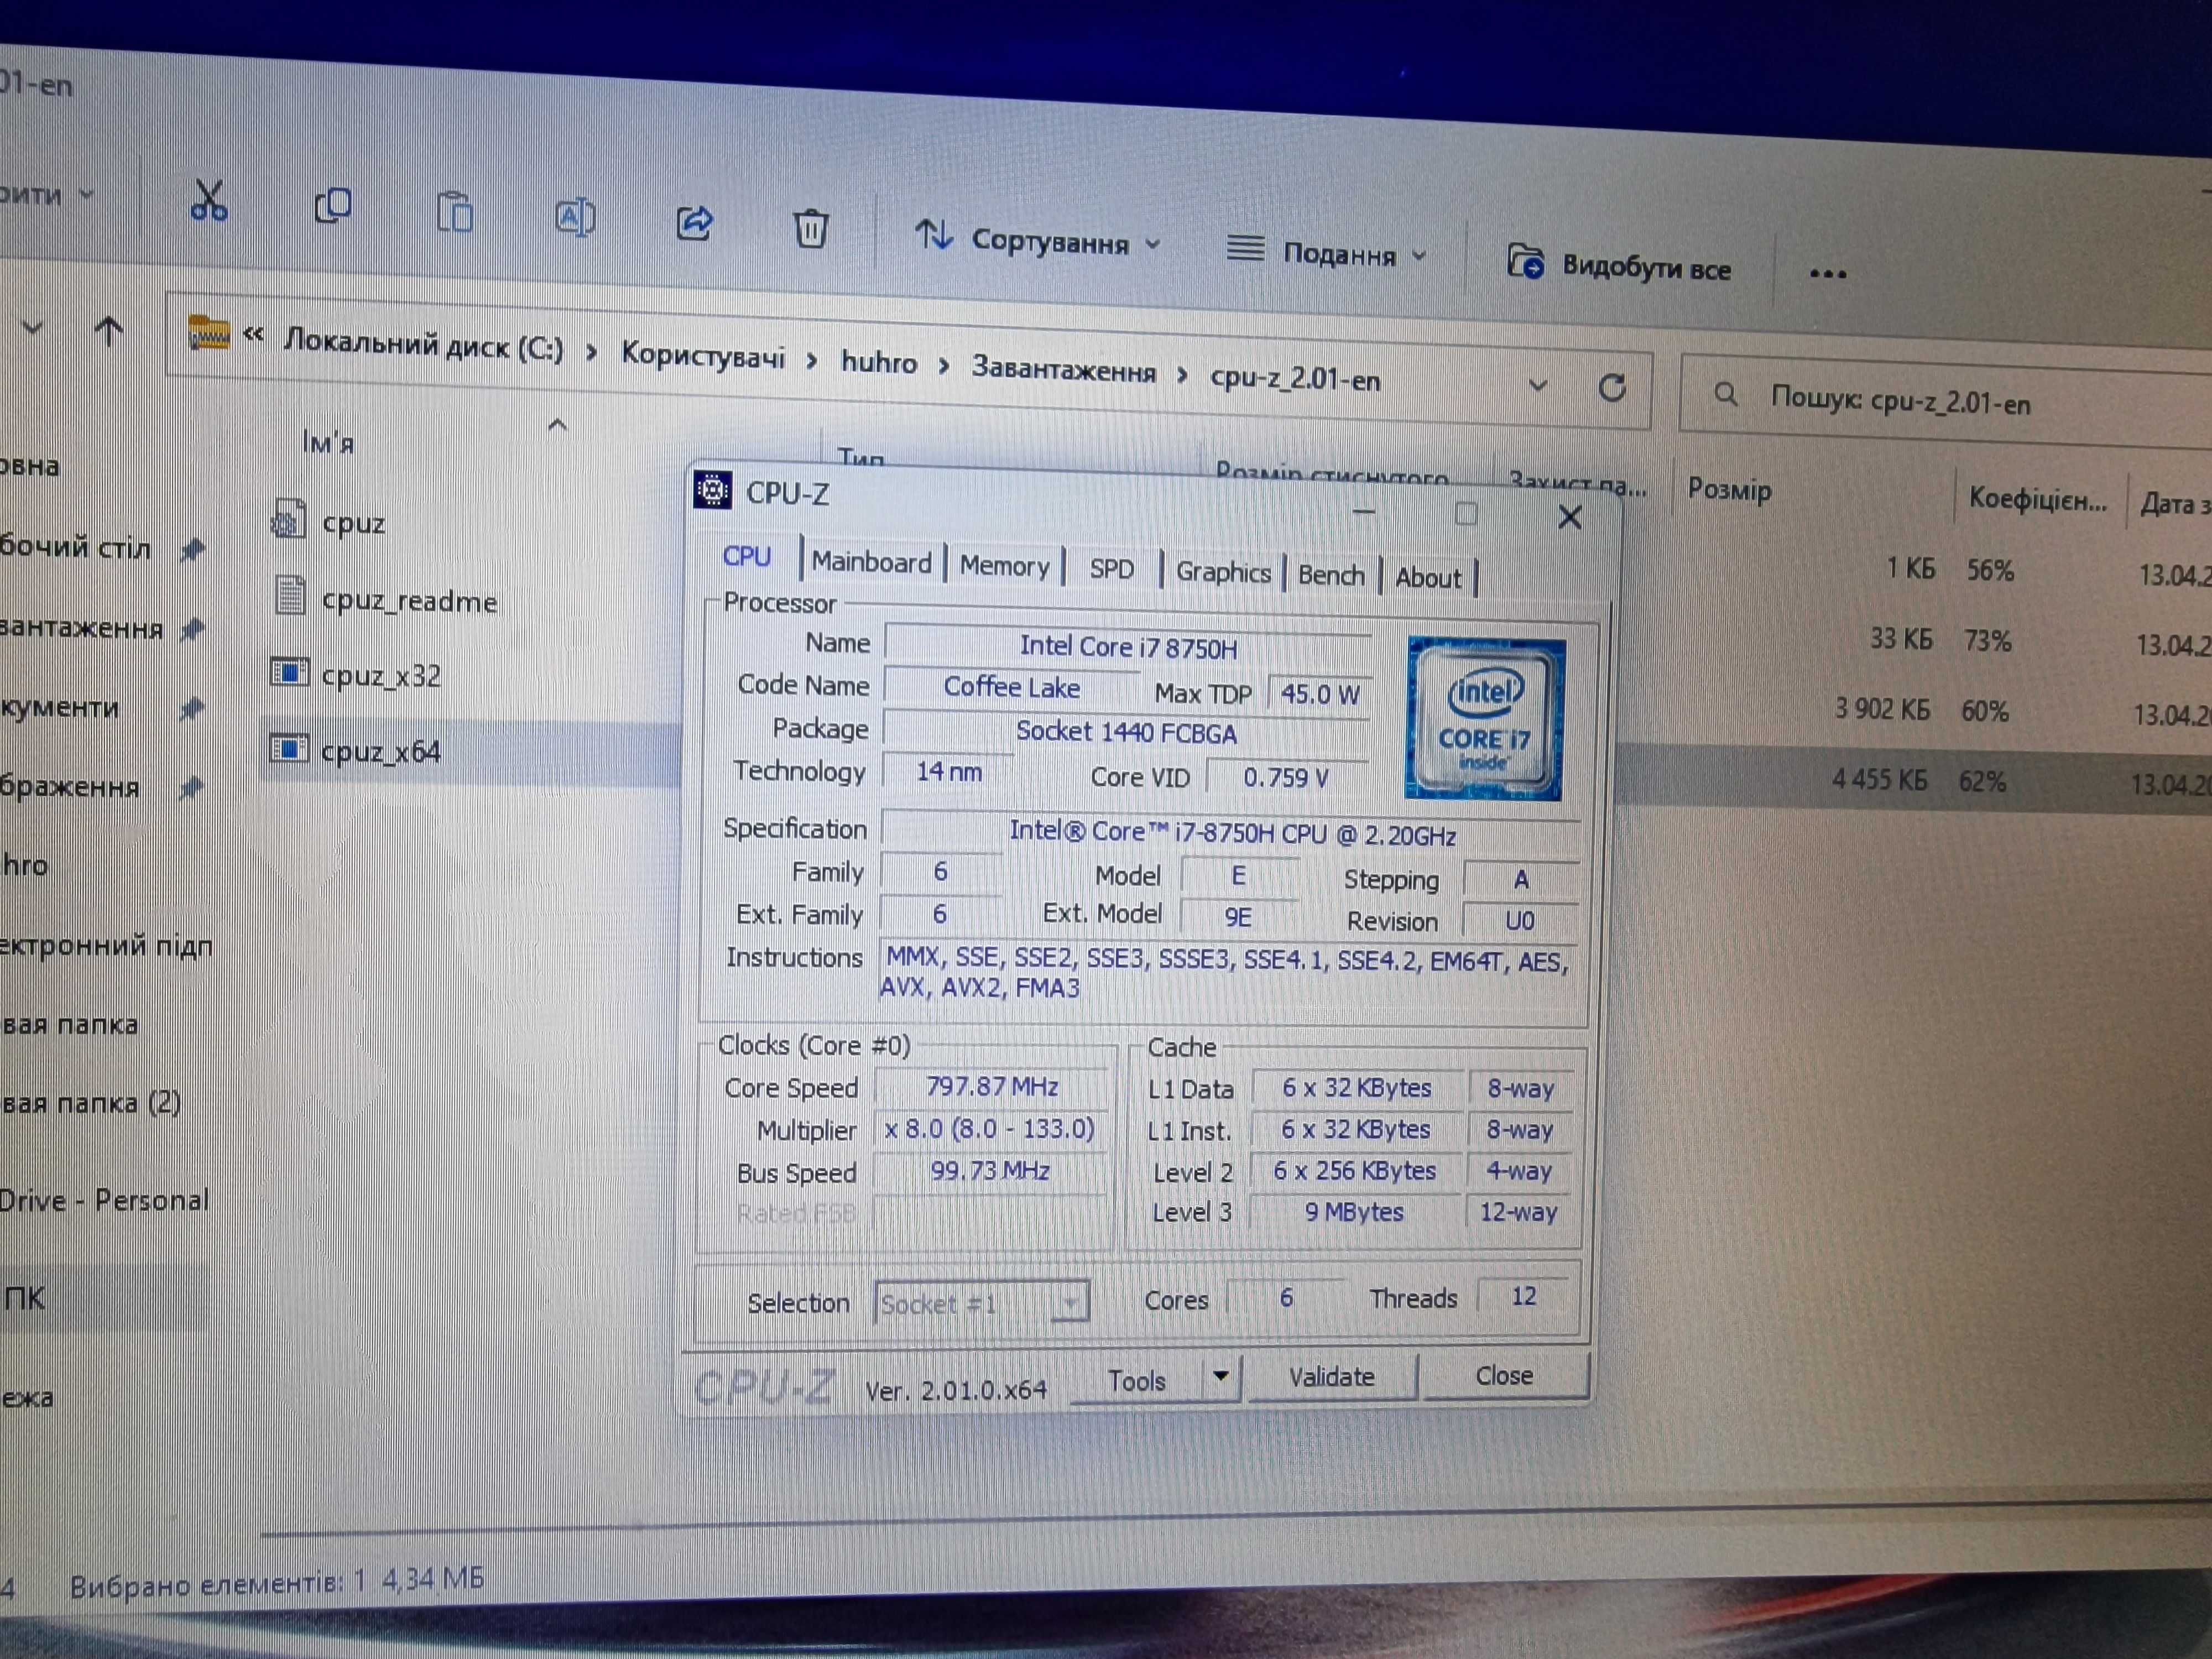The image size is (2212, 1659).
Task: Click the chevron after Завантаження in path
Action: [1183, 376]
